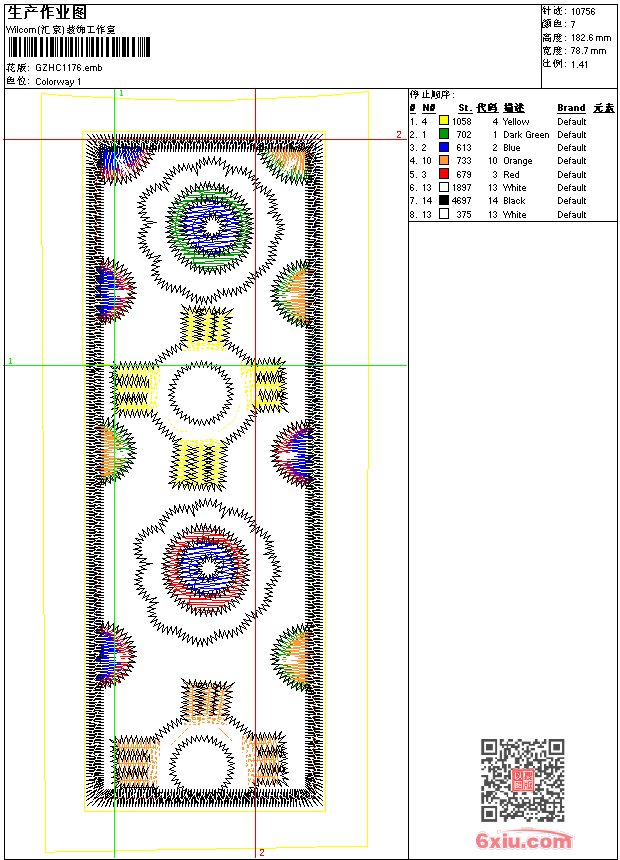620x860 pixels.
Task: Select the stitch count 613
Action: (464, 148)
